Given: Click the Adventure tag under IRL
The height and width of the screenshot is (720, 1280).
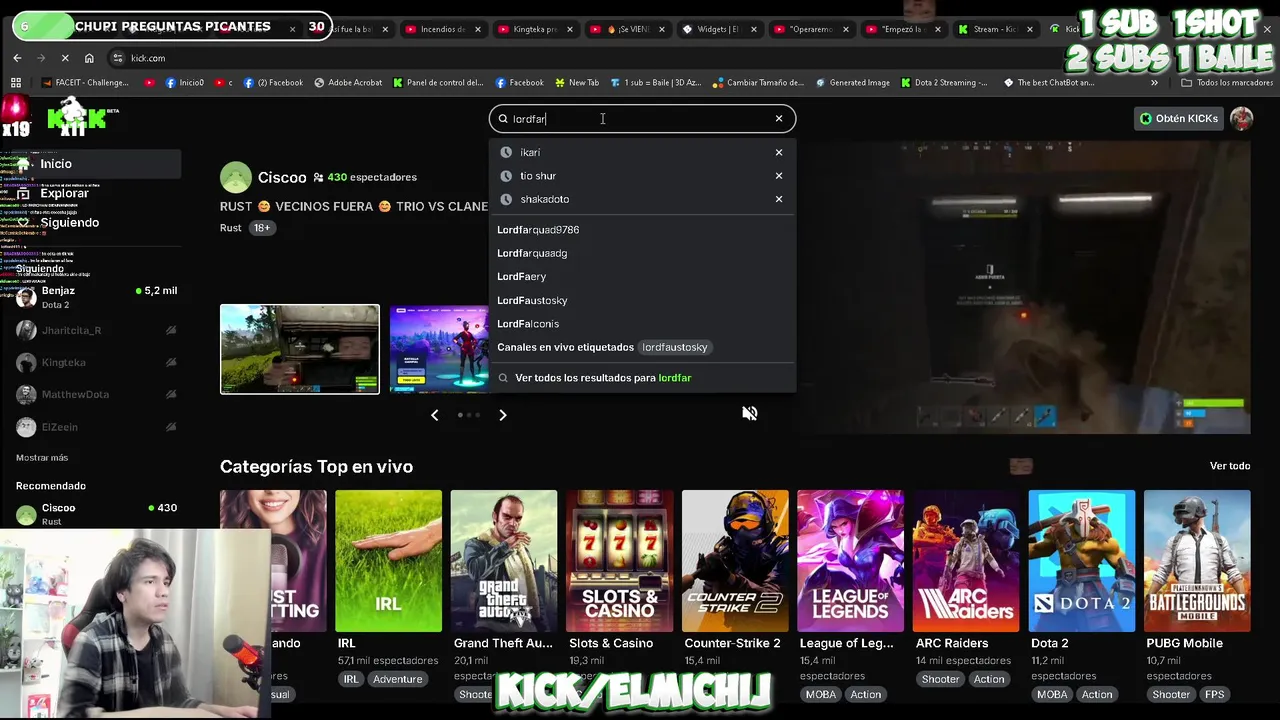Looking at the screenshot, I should click(397, 679).
